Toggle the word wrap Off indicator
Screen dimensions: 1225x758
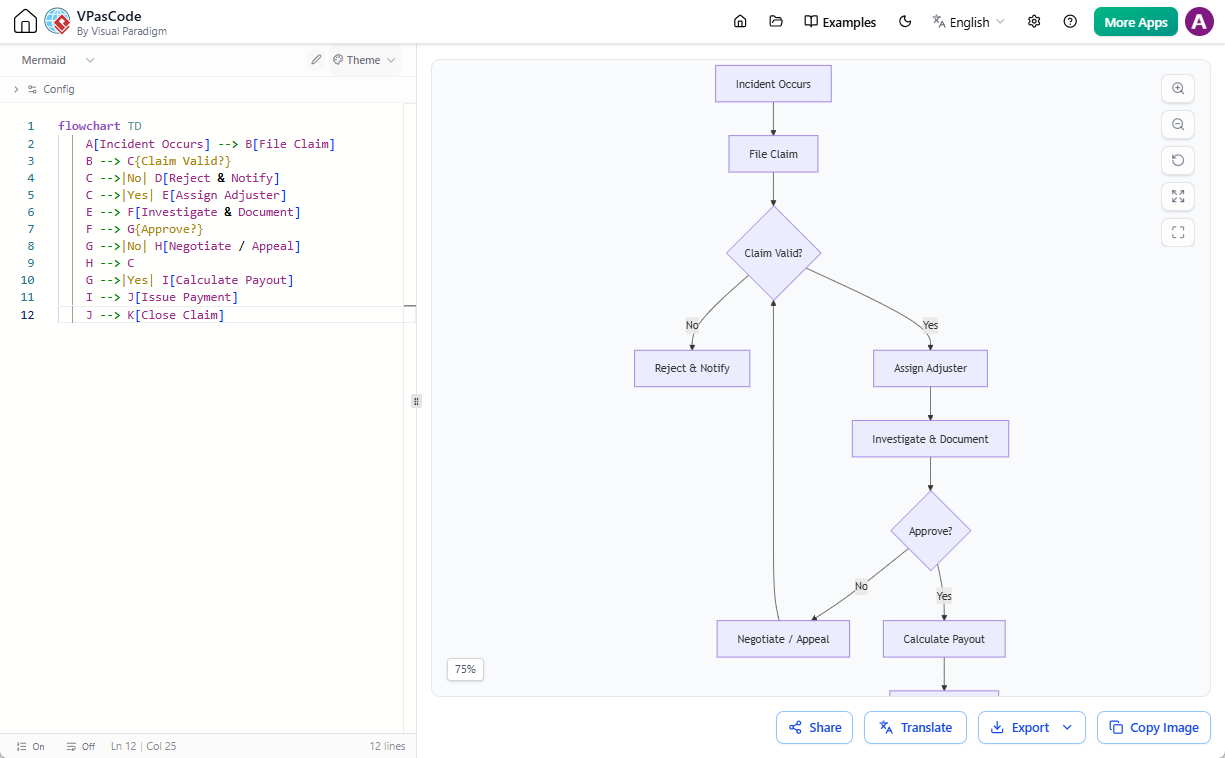click(x=80, y=746)
